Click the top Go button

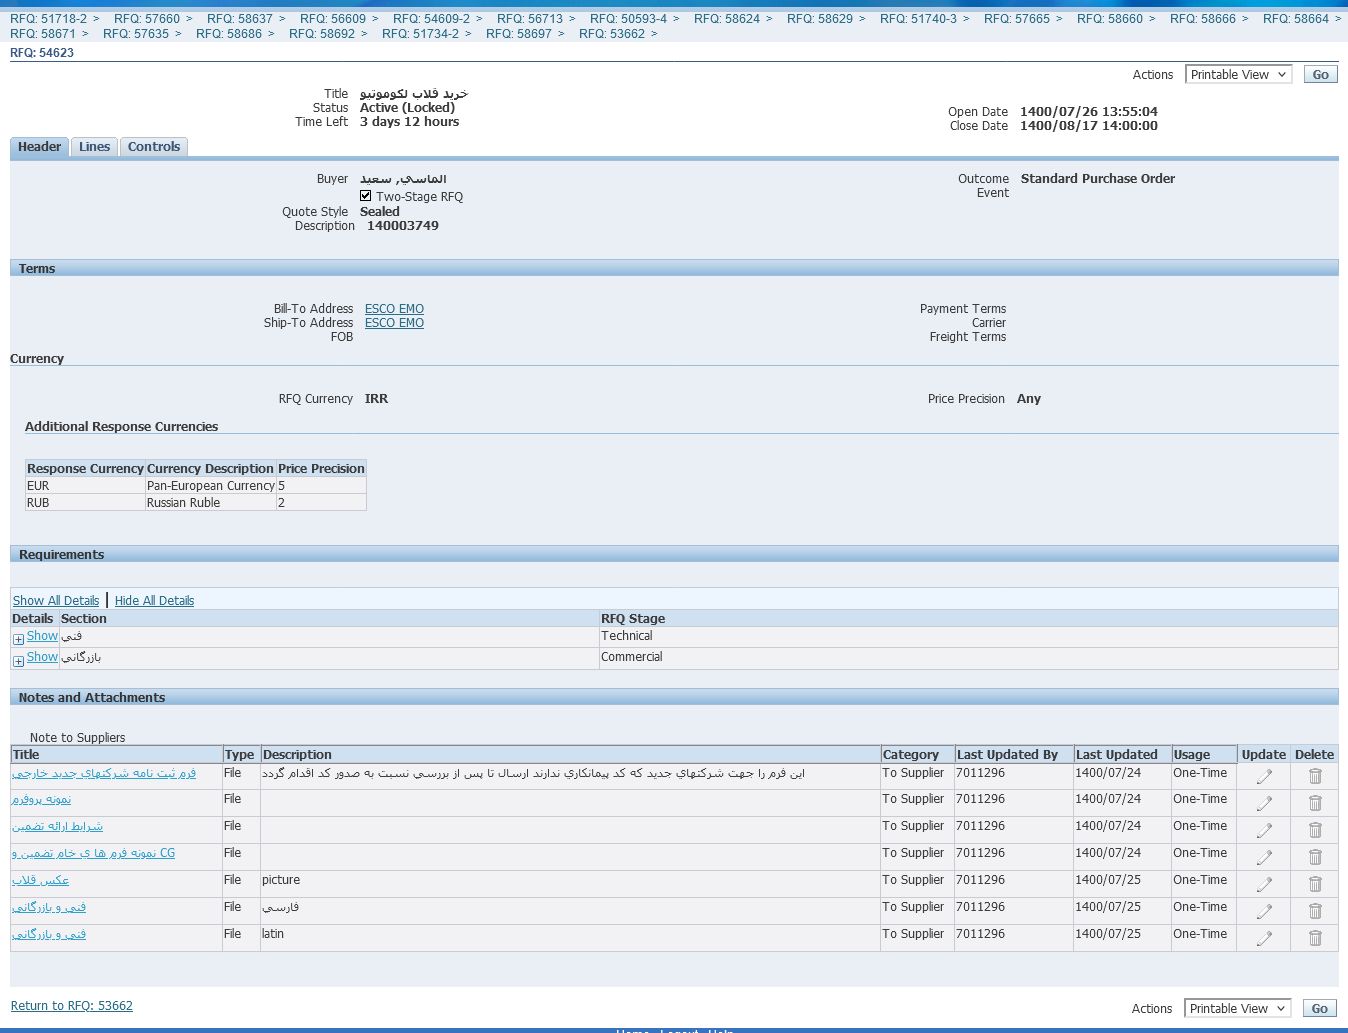(x=1320, y=74)
